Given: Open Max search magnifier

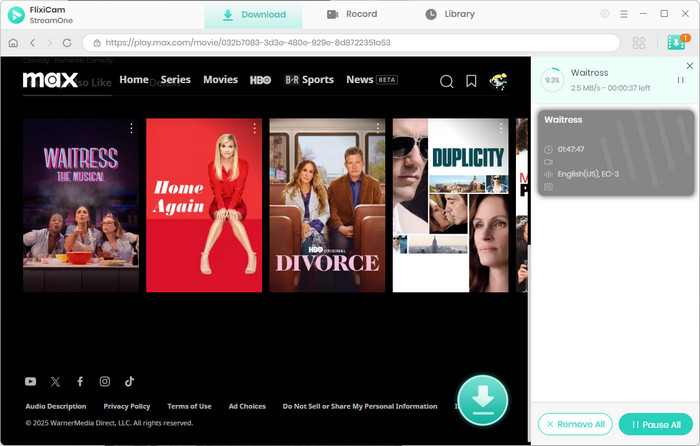Looking at the screenshot, I should (446, 81).
